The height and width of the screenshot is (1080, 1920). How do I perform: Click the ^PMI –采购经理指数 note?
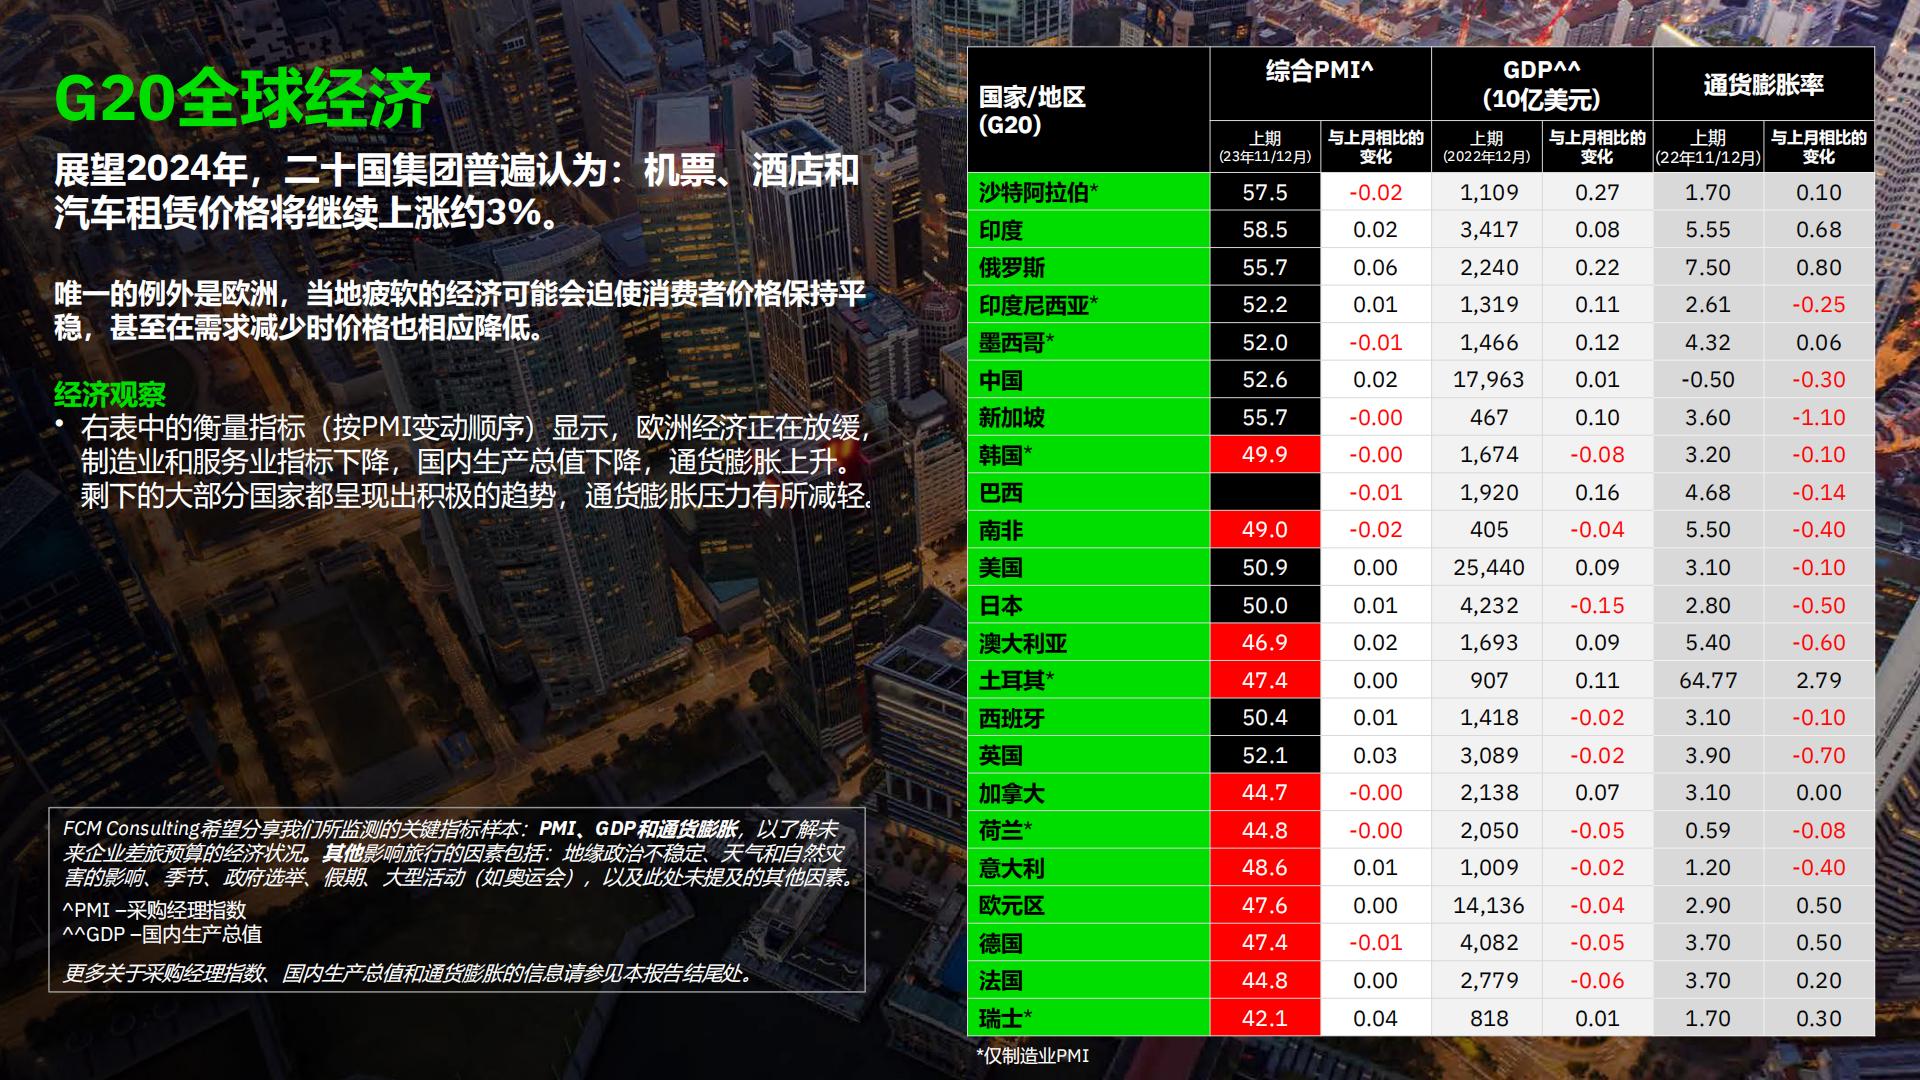point(154,910)
